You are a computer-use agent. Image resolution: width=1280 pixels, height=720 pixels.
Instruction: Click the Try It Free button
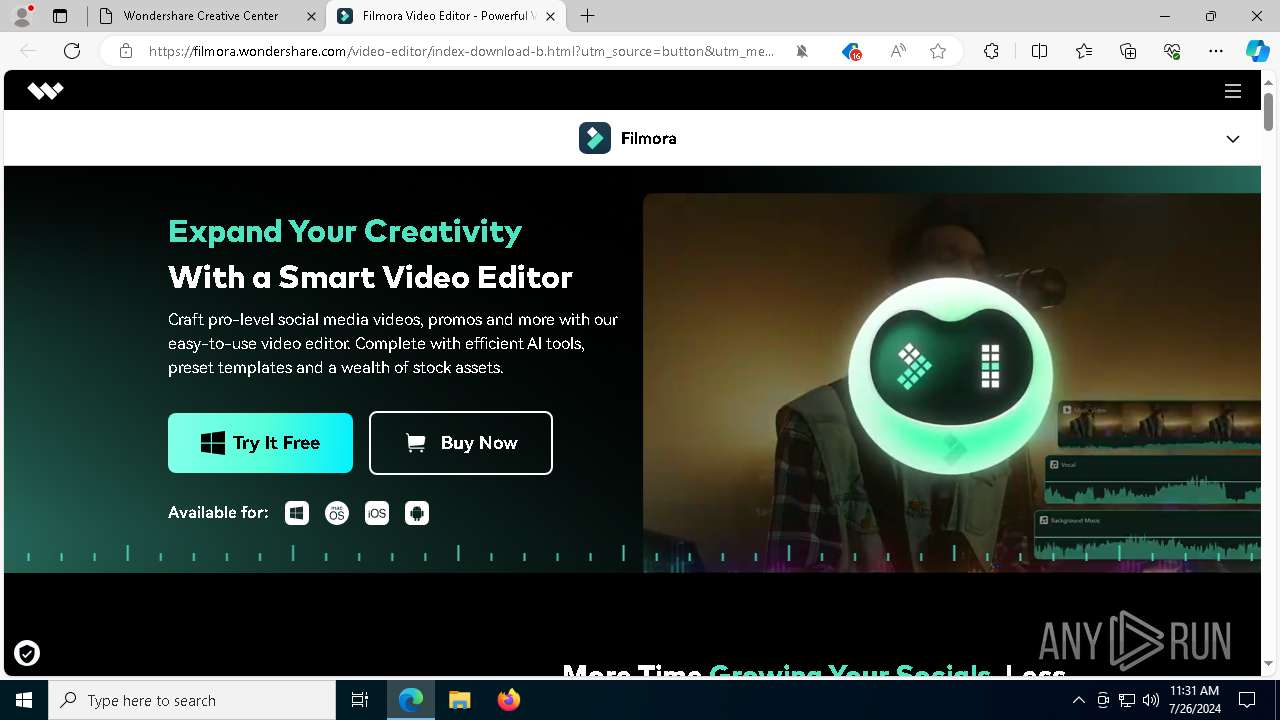pyautogui.click(x=260, y=443)
